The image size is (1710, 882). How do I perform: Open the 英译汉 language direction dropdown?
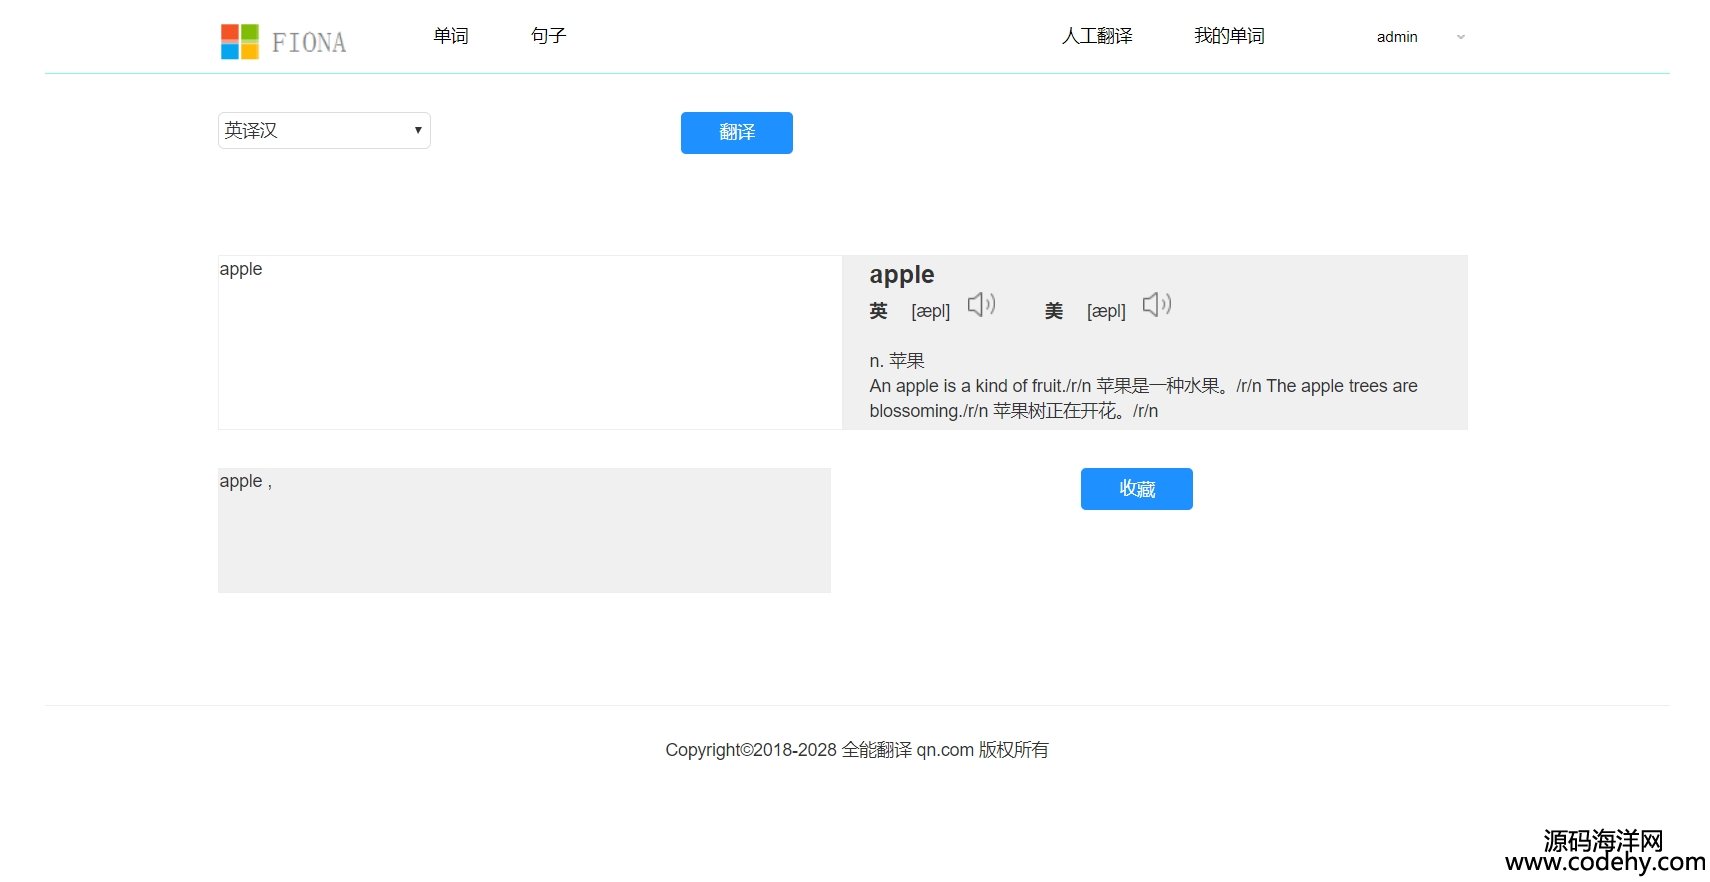[324, 131]
